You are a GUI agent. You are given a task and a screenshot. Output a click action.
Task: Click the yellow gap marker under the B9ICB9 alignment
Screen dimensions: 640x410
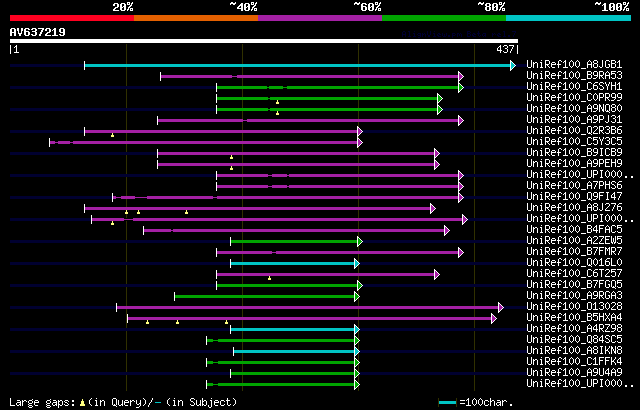click(231, 157)
